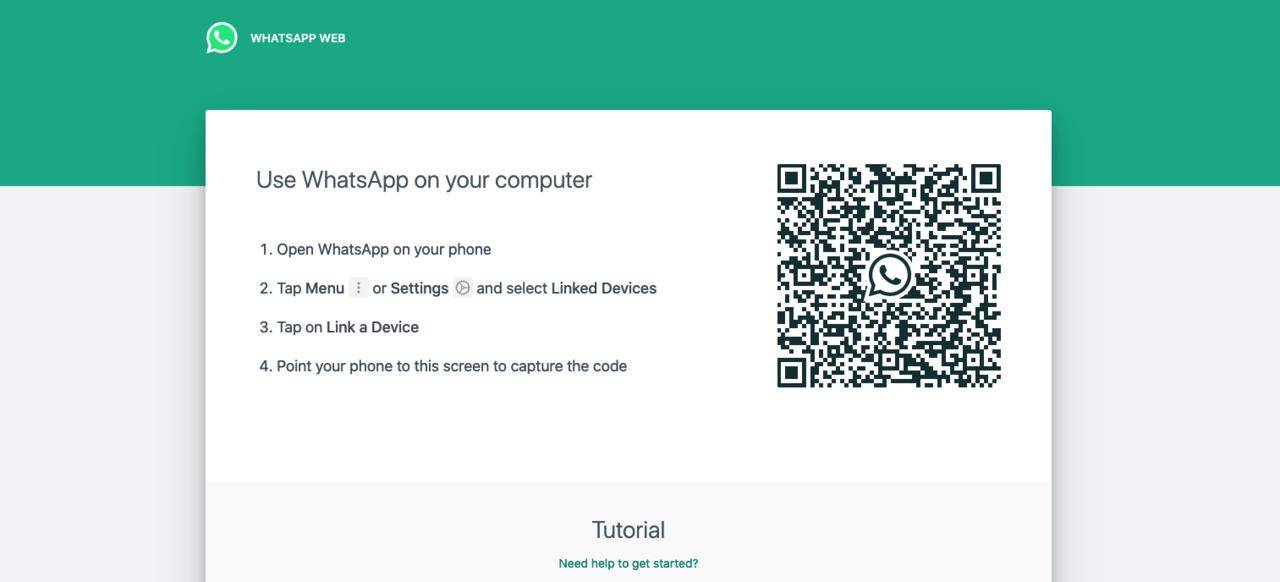Click the three-dot Menu icon in step 2
The height and width of the screenshot is (582, 1280).
point(359,288)
